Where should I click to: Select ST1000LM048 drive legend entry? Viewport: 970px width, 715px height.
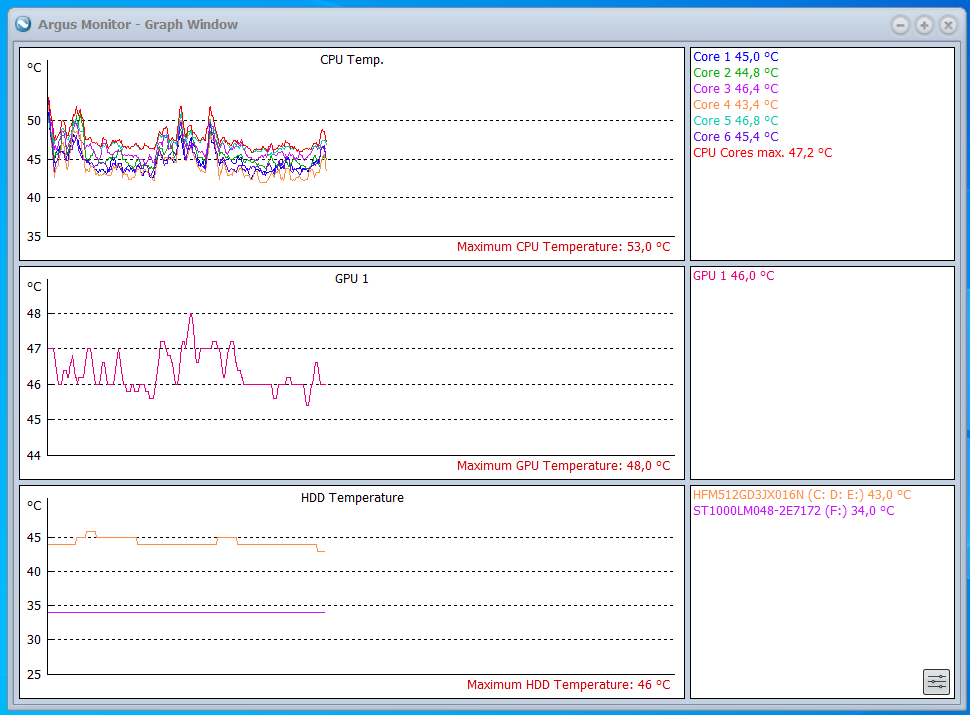tap(793, 511)
